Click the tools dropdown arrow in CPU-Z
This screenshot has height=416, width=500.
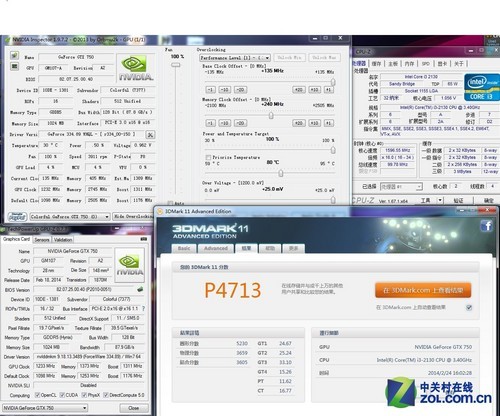coord(440,200)
